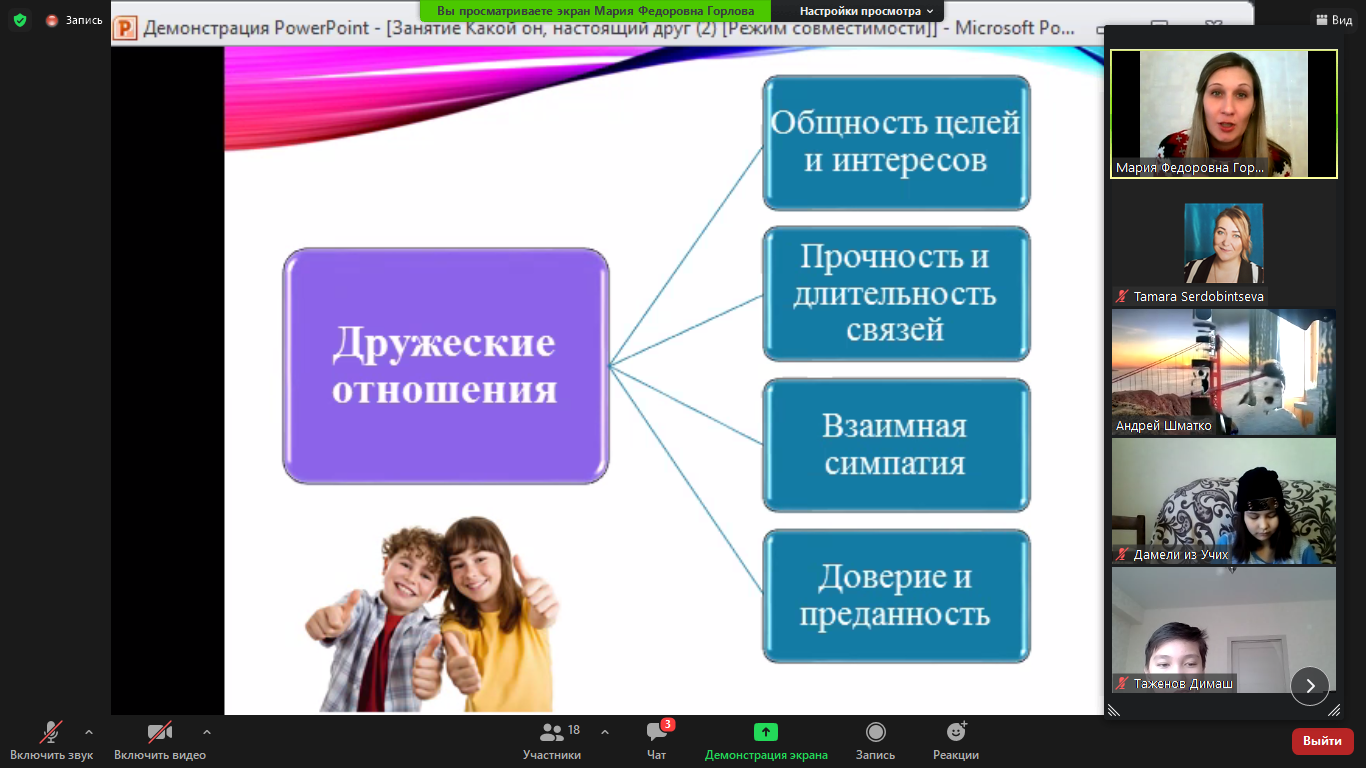
Task: Expand audio options arrow beside Включить звук
Action: (x=89, y=732)
